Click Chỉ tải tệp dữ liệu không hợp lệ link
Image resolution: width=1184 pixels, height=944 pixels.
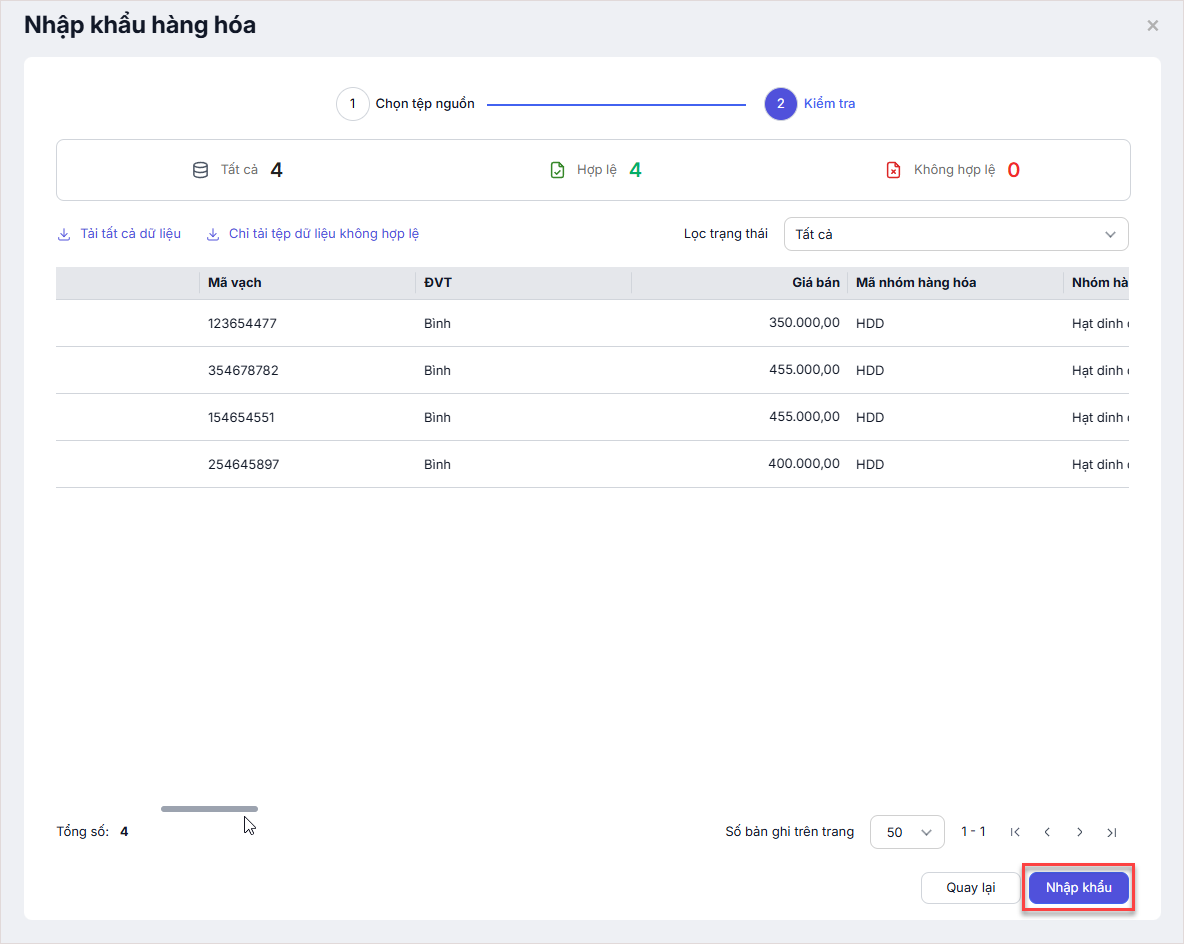point(323,234)
